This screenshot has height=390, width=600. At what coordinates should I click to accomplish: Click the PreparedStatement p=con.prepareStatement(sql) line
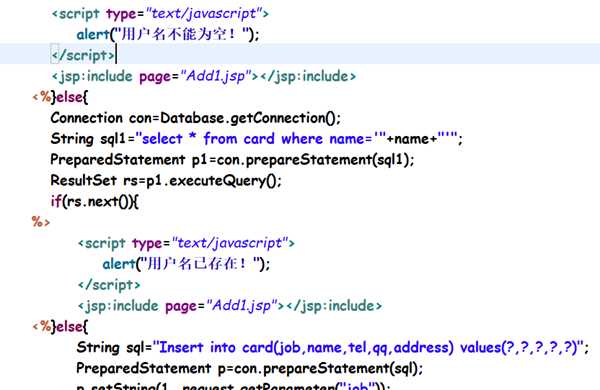pos(249,368)
